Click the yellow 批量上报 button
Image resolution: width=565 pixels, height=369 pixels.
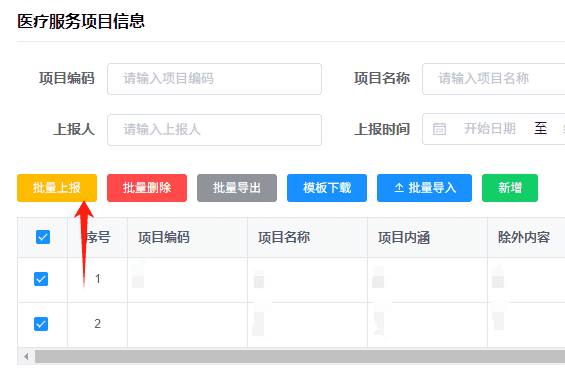pyautogui.click(x=57, y=188)
